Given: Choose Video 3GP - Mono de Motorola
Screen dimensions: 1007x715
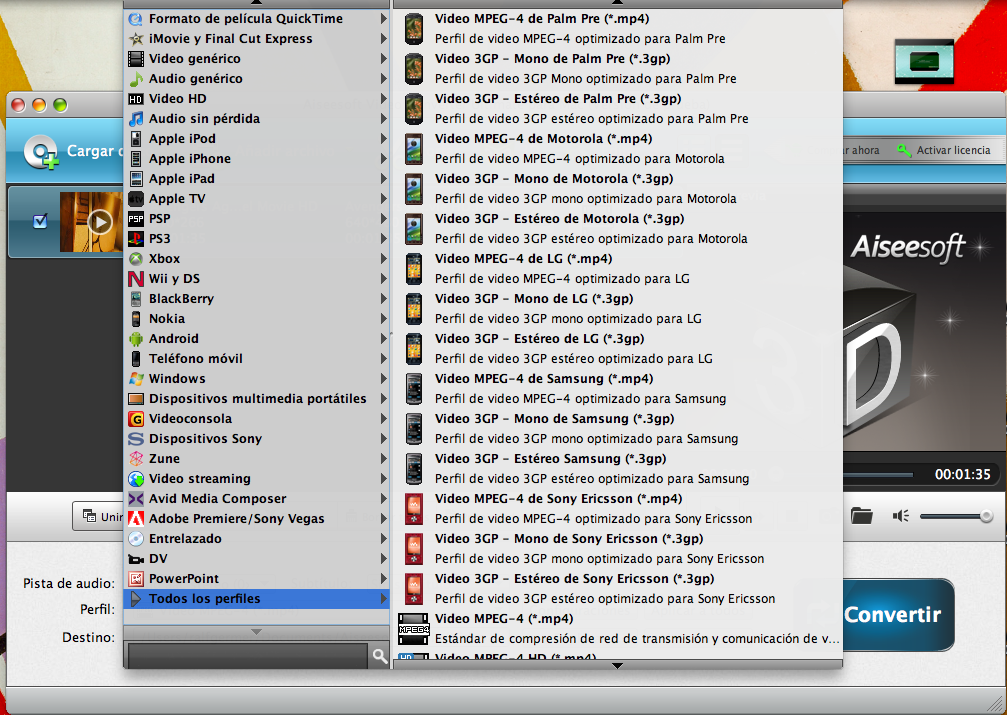Looking at the screenshot, I should coord(617,189).
